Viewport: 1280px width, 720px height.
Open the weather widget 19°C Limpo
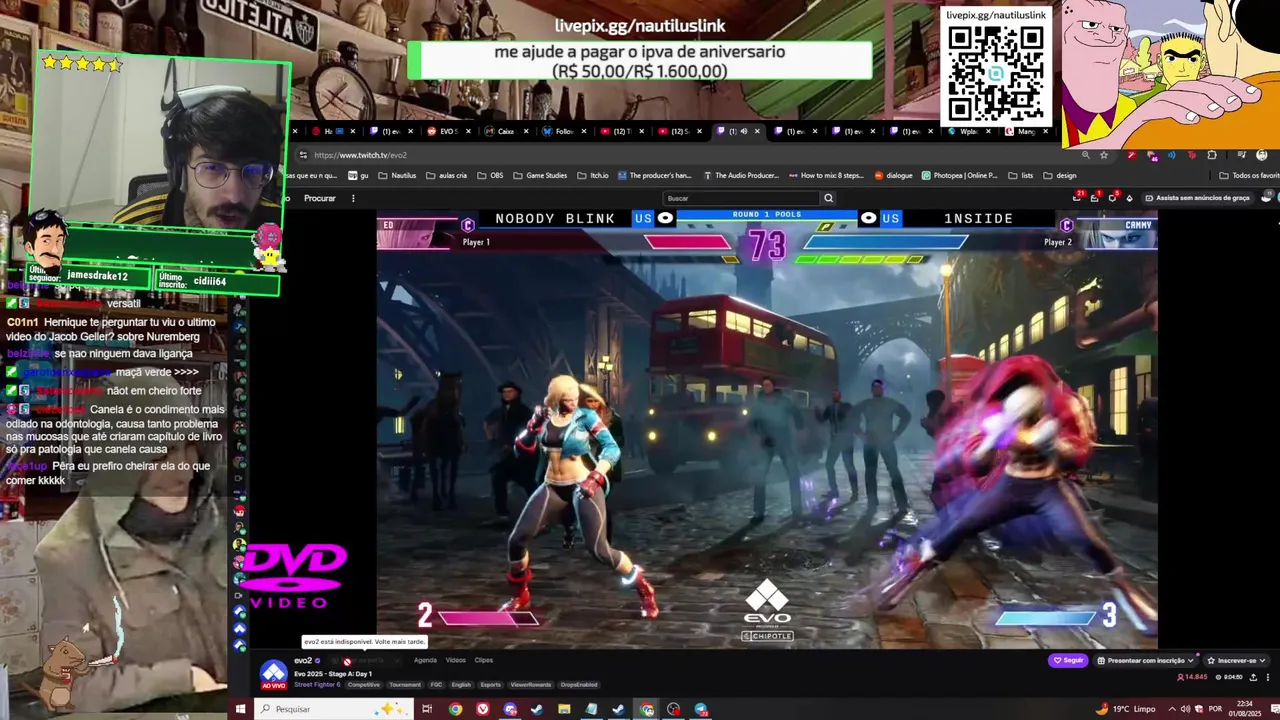click(1125, 709)
